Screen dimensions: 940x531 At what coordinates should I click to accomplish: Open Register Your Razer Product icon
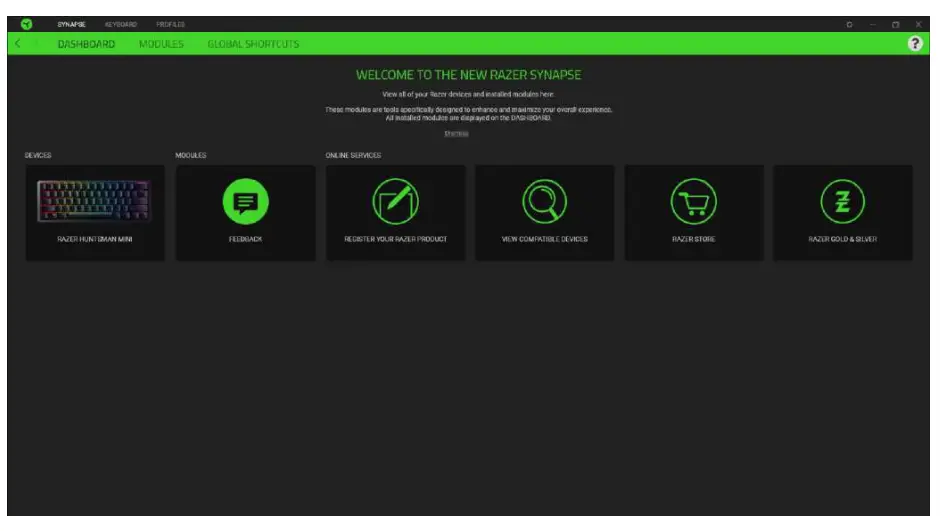tap(395, 201)
